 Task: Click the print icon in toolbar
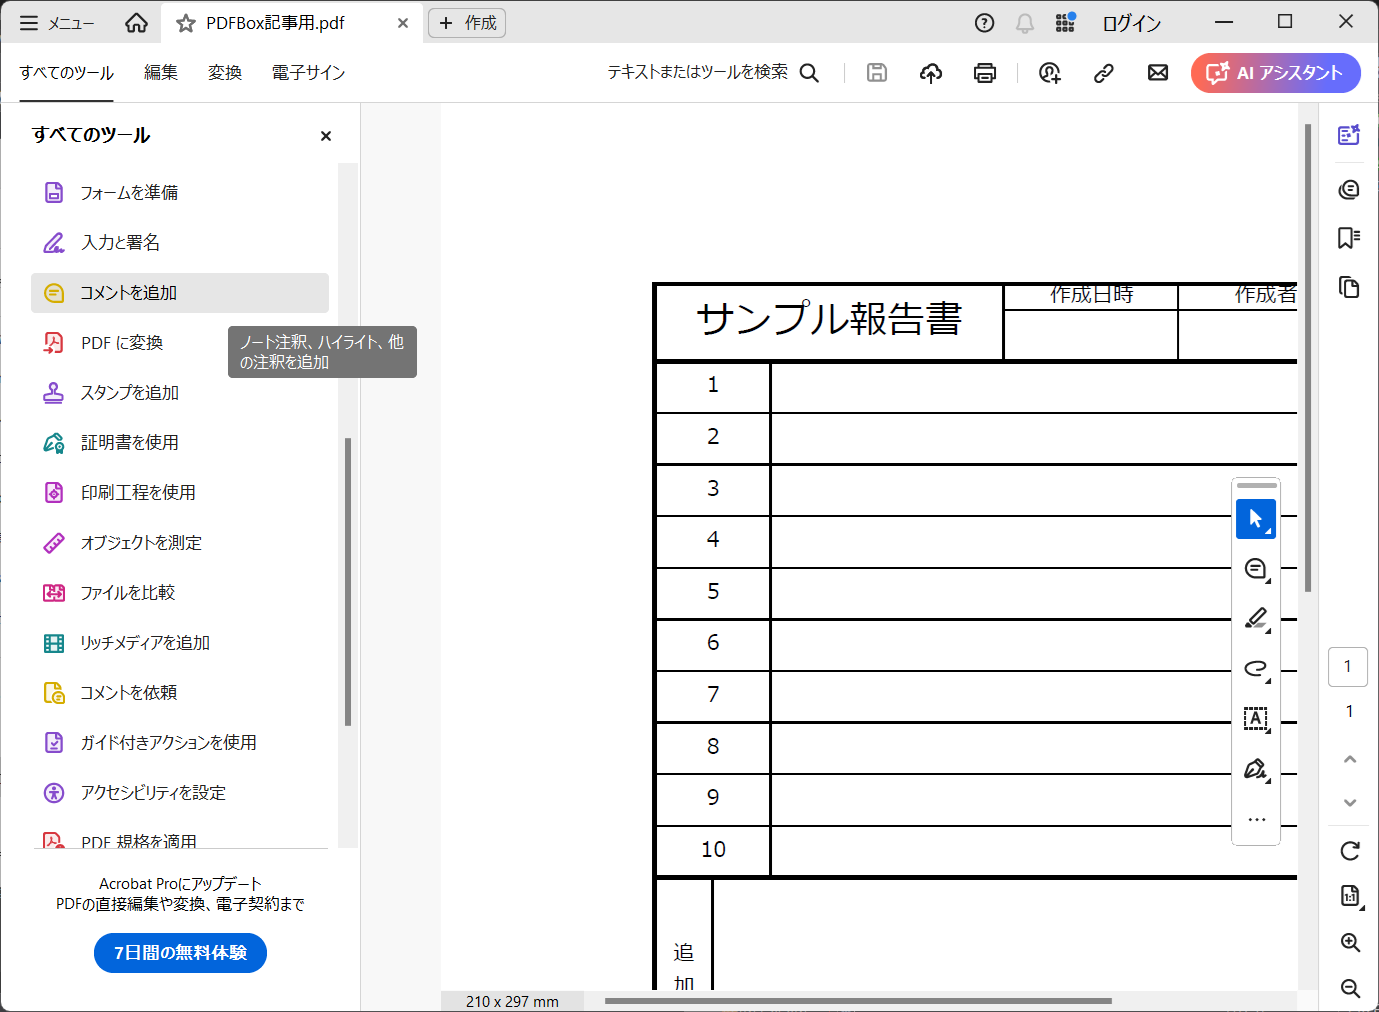tap(984, 73)
